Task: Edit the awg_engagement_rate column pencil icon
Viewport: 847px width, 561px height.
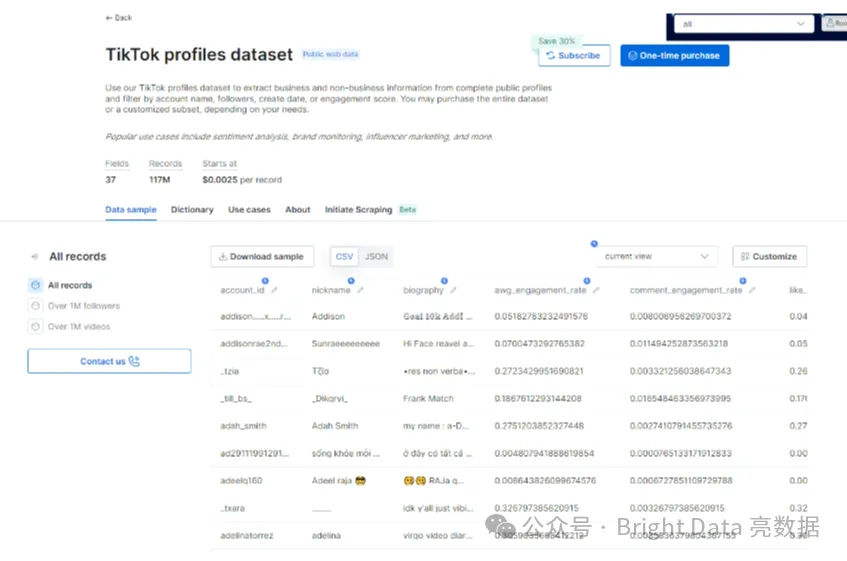Action: 596,290
